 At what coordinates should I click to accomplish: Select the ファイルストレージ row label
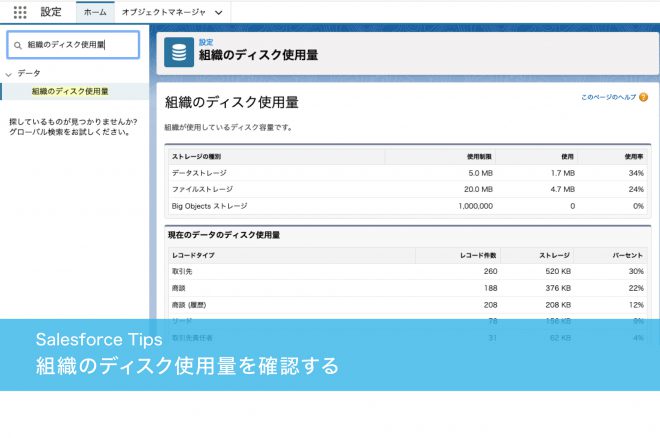coord(202,189)
